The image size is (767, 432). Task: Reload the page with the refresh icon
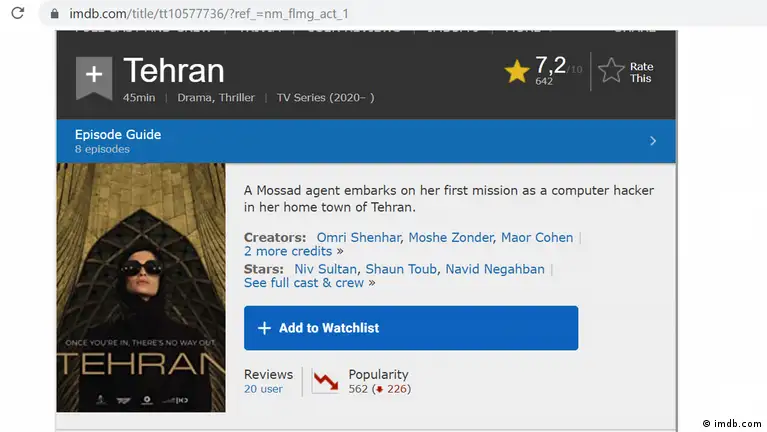[x=18, y=14]
